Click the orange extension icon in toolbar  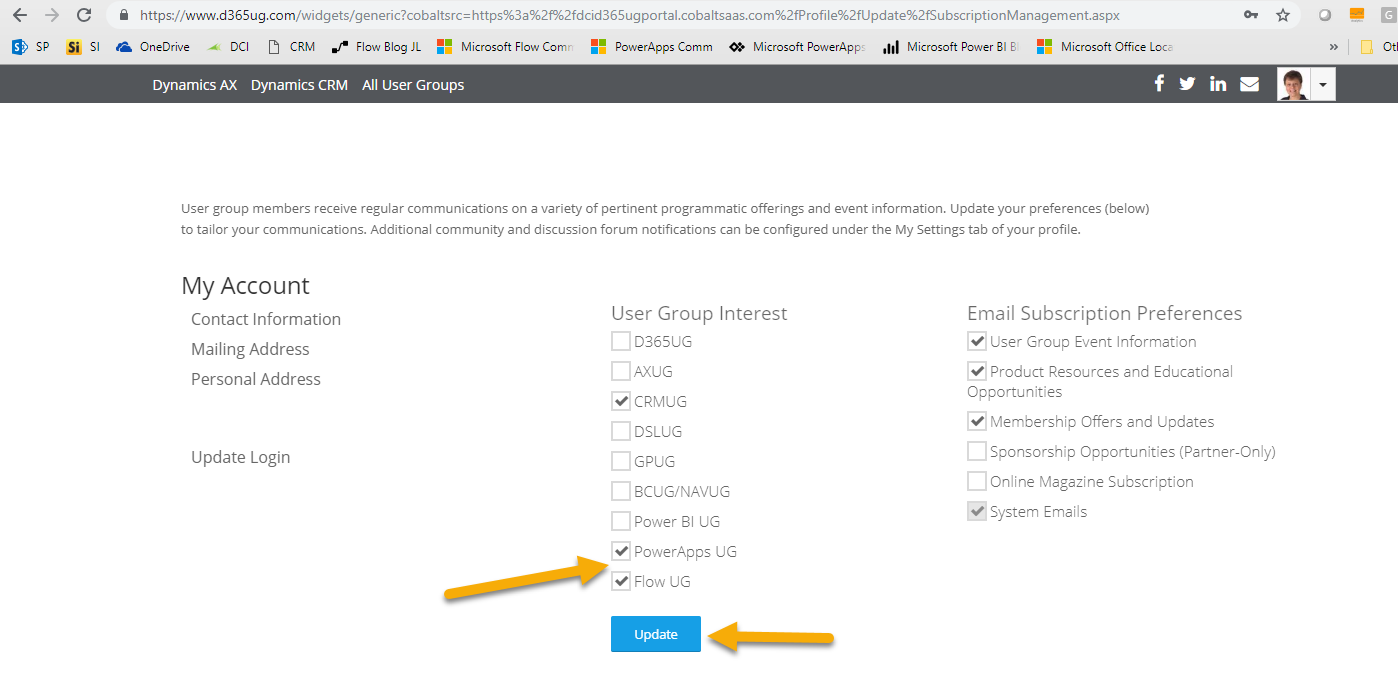(1356, 15)
